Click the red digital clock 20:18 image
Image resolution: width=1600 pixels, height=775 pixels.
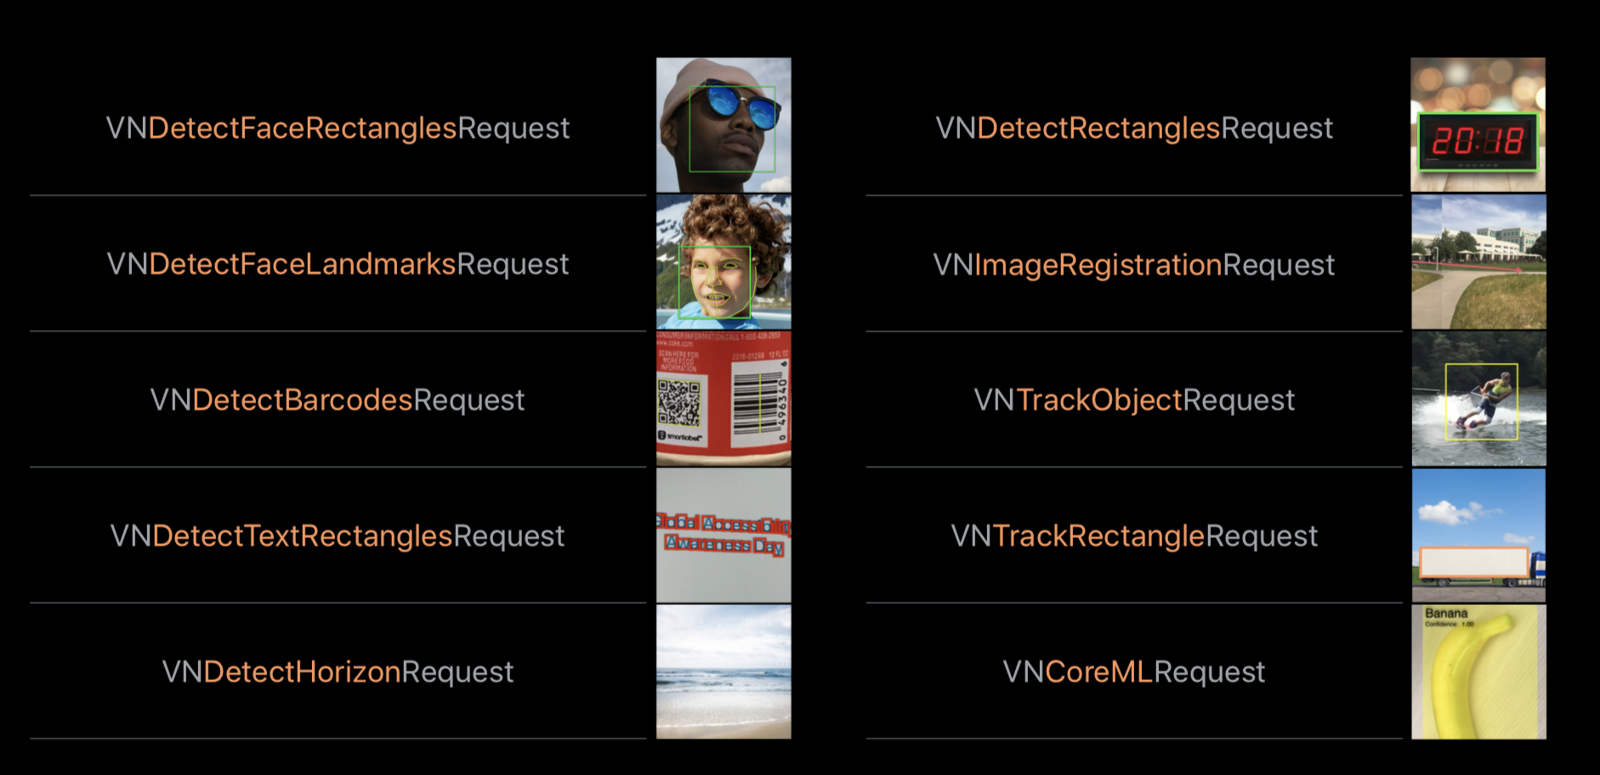(1478, 125)
